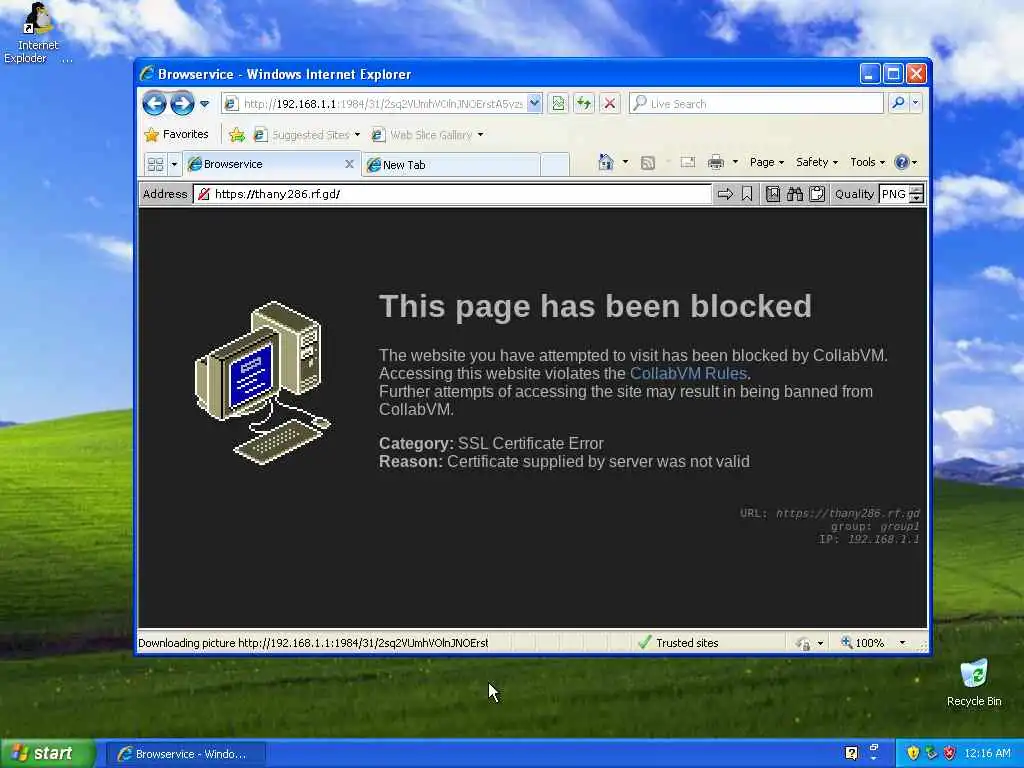Click the 'URL: https://thany286.rf.gd' footer text
The image size is (1024, 768).
coord(829,513)
